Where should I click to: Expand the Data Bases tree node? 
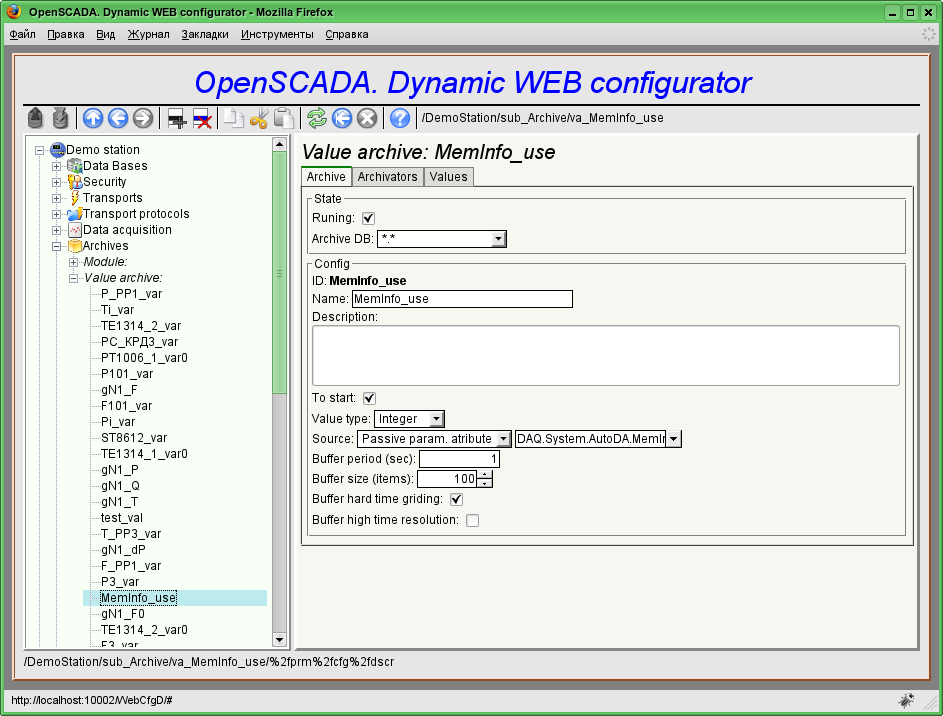(x=57, y=166)
